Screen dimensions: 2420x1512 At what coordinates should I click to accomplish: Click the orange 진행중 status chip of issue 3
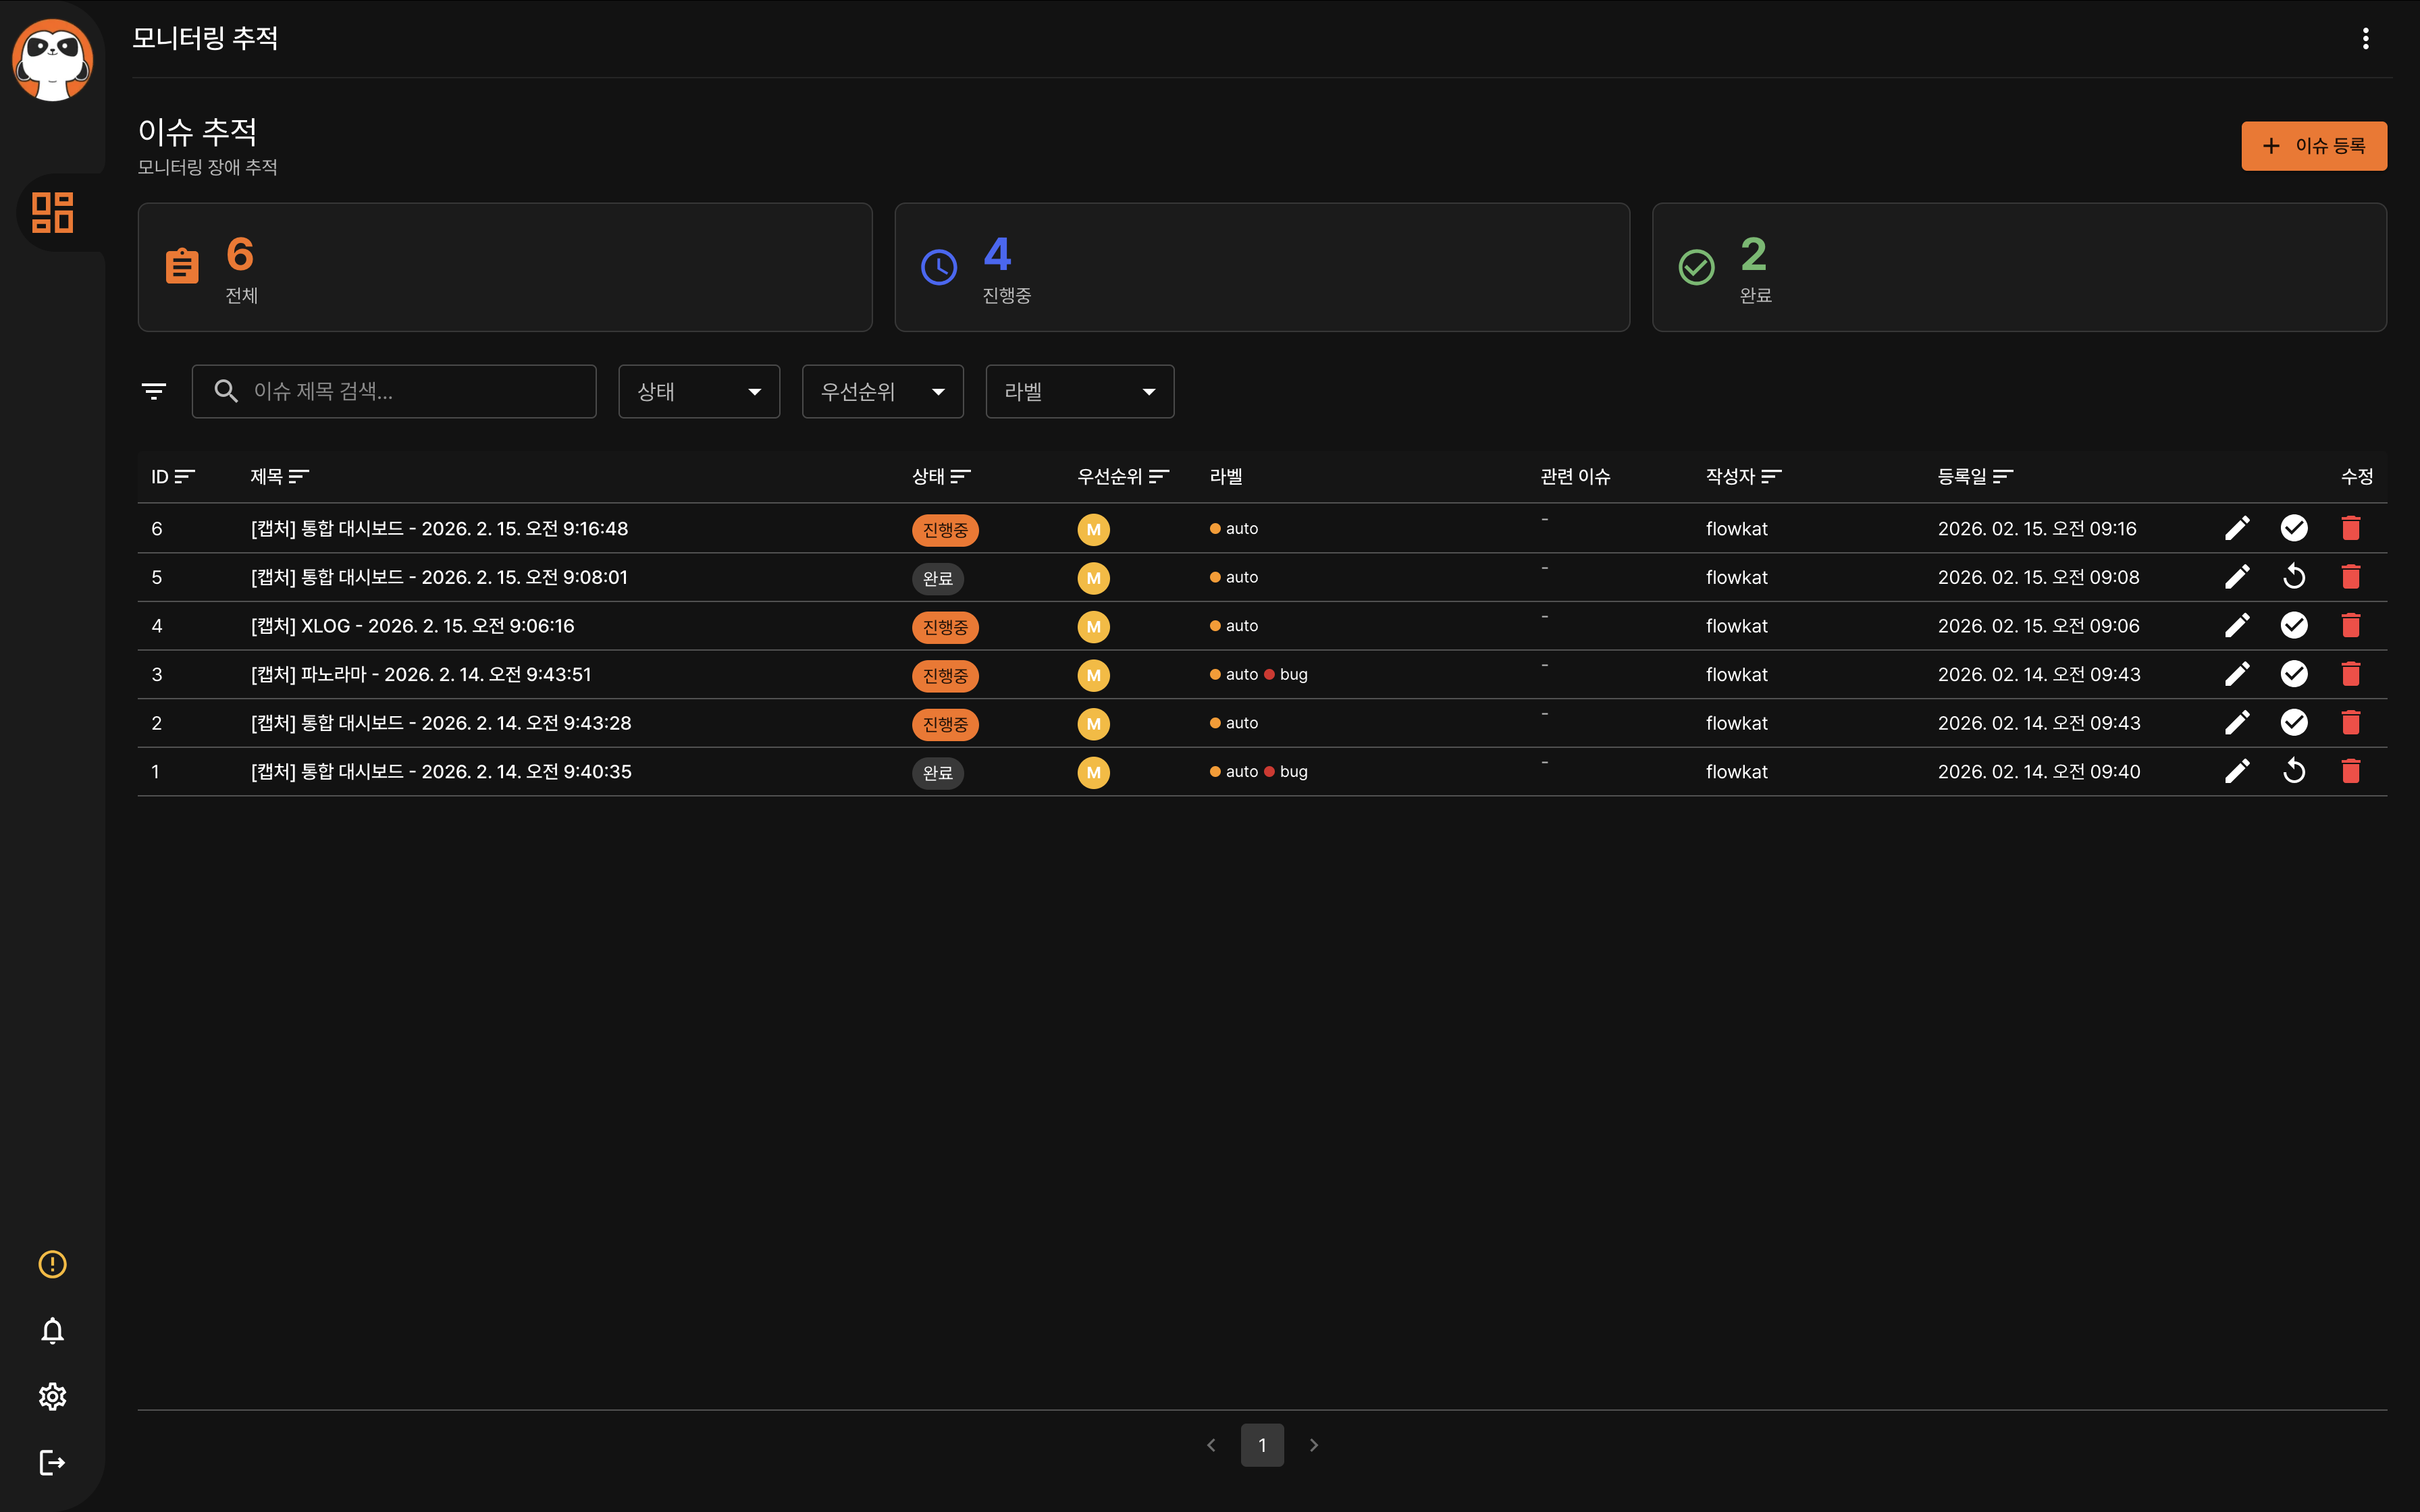tap(944, 676)
